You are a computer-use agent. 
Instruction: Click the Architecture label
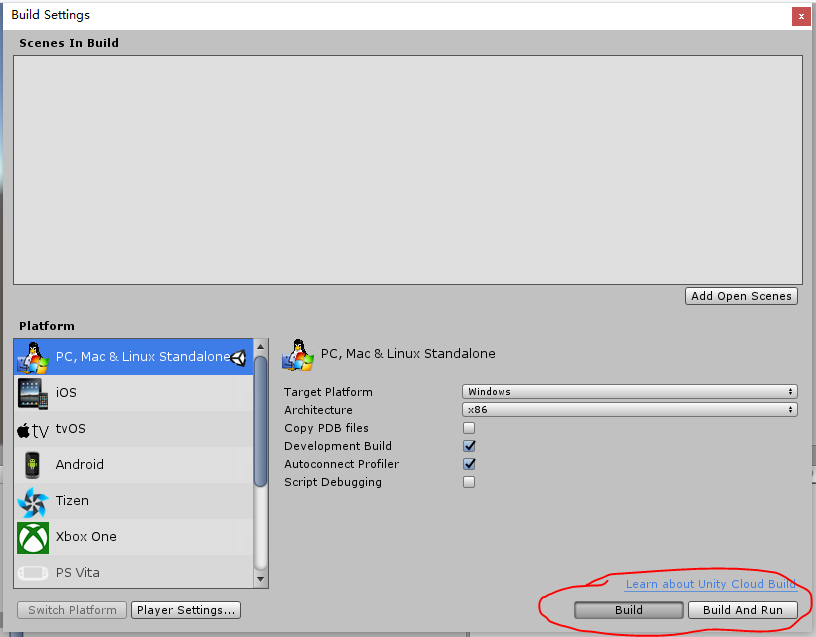tap(318, 410)
